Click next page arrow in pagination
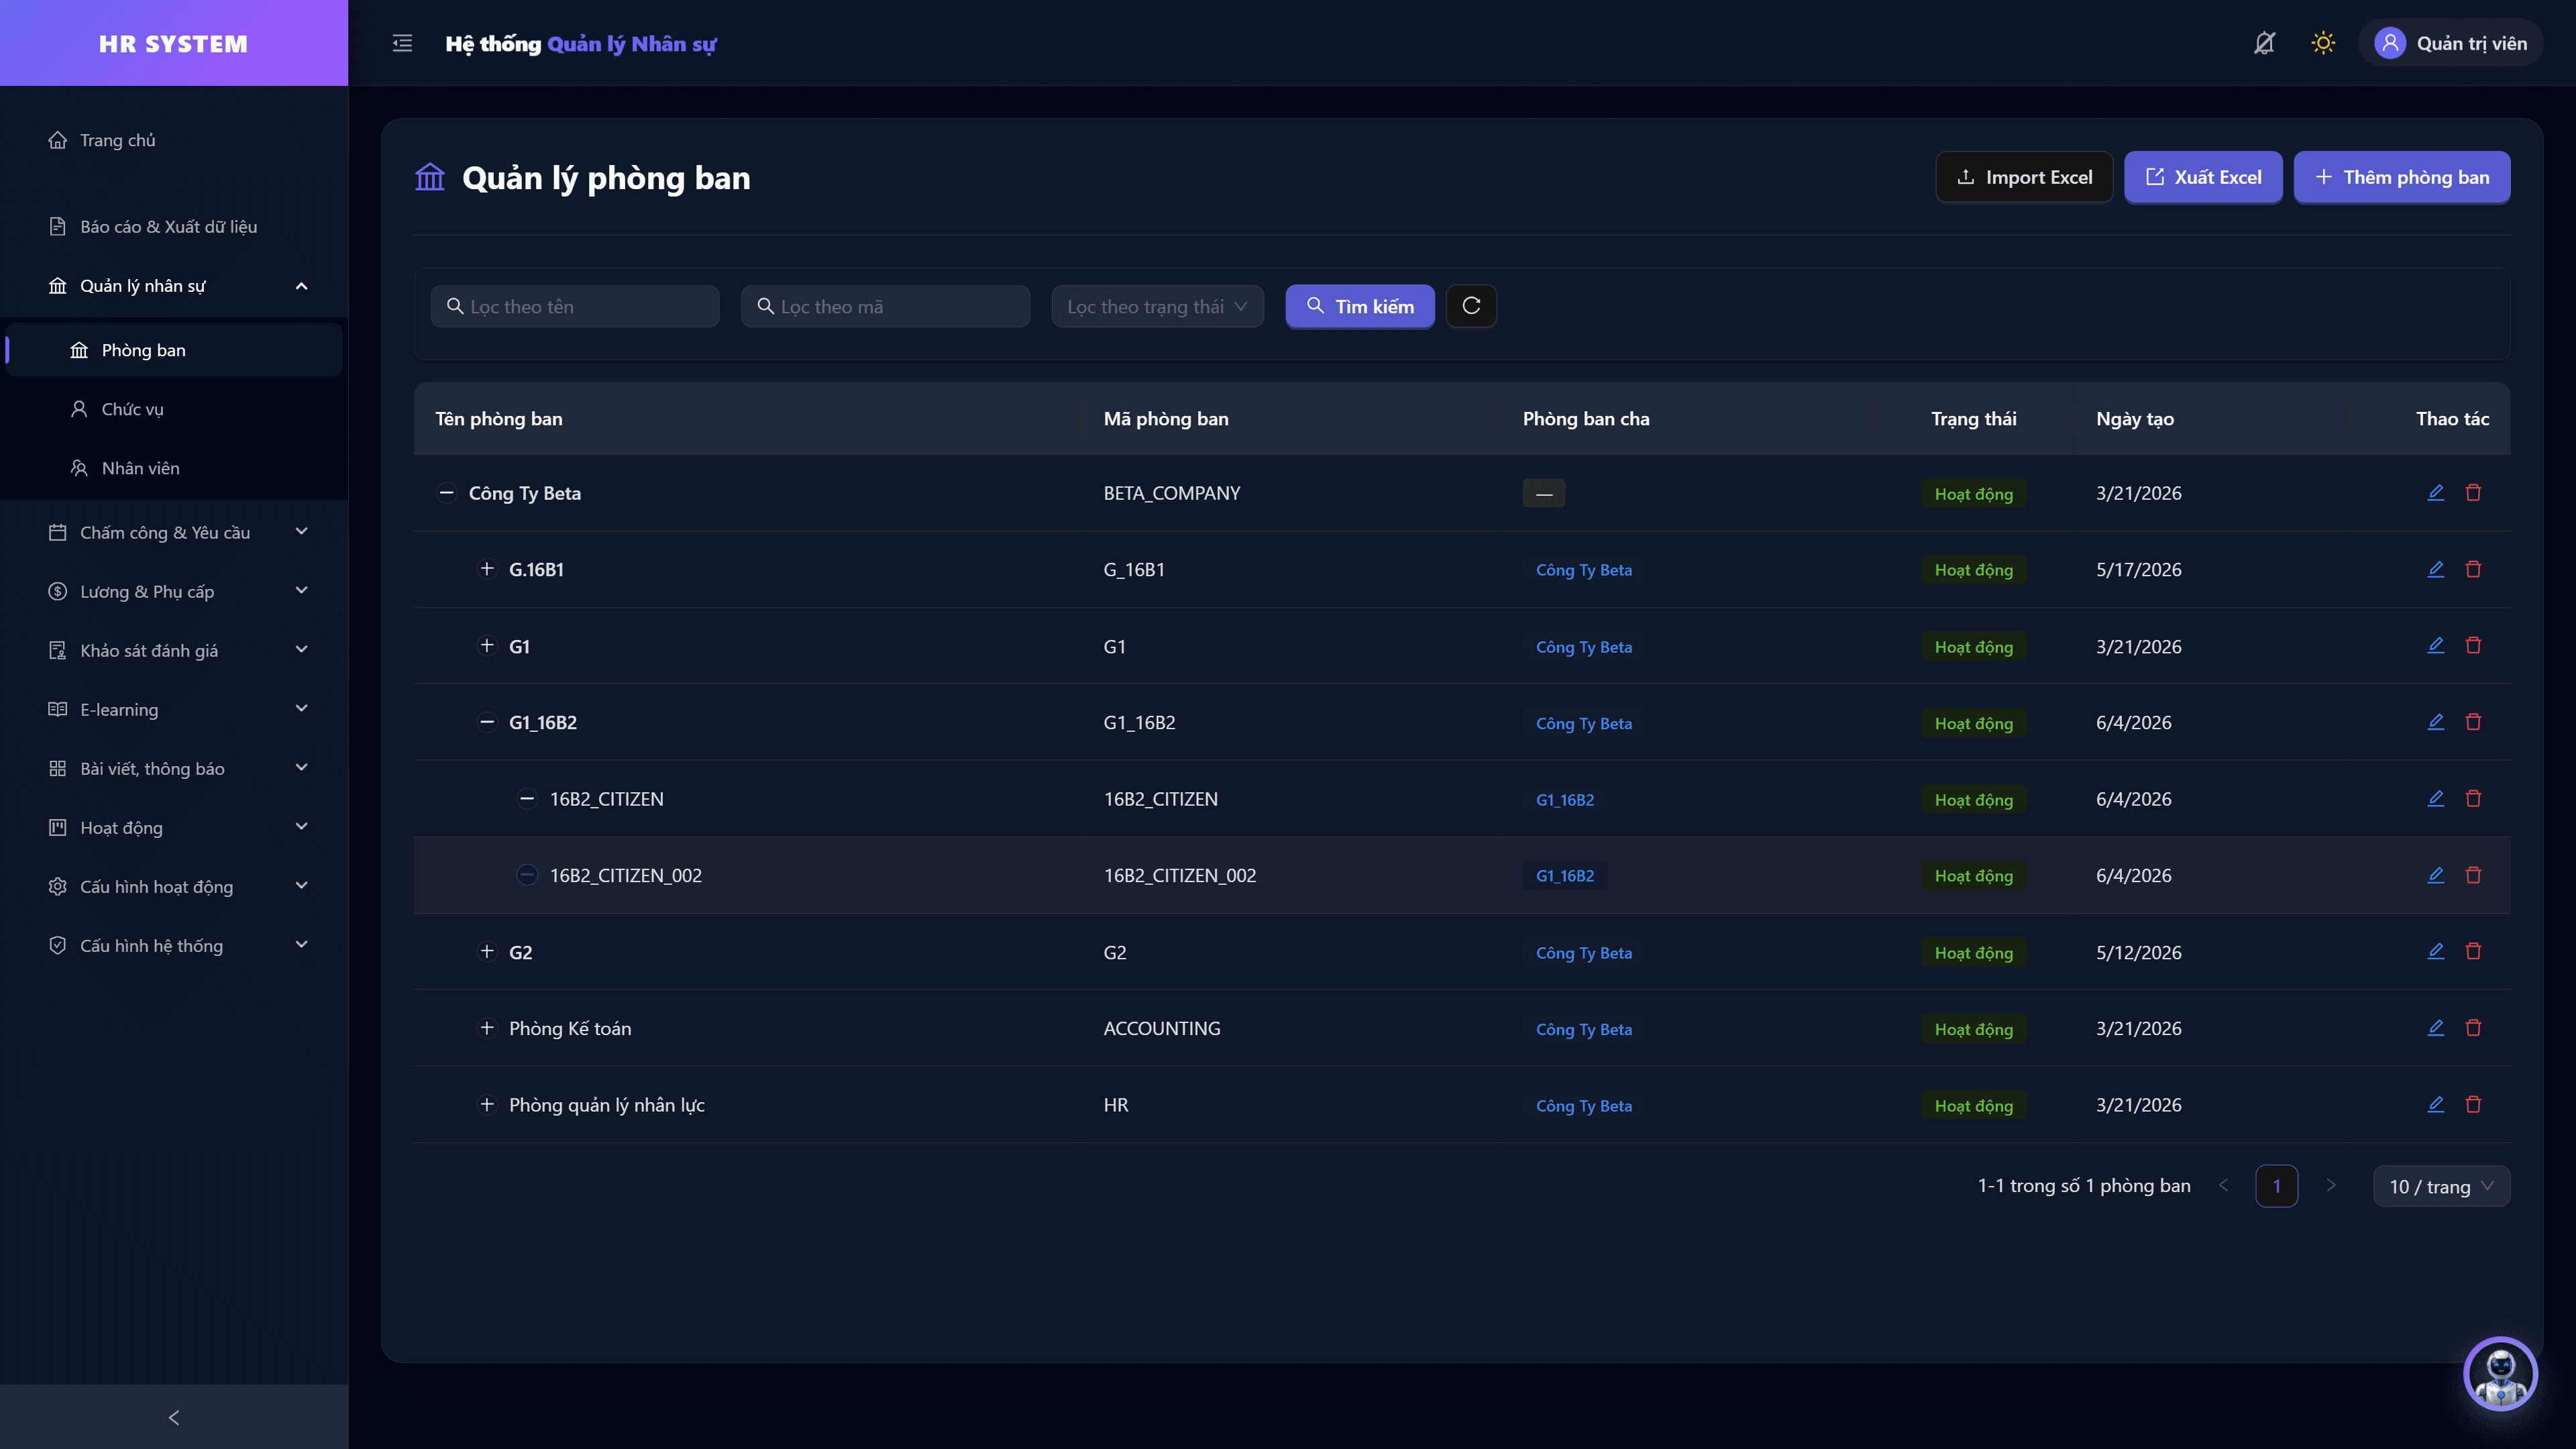Screen dimensions: 2576x1449 (2330, 1186)
